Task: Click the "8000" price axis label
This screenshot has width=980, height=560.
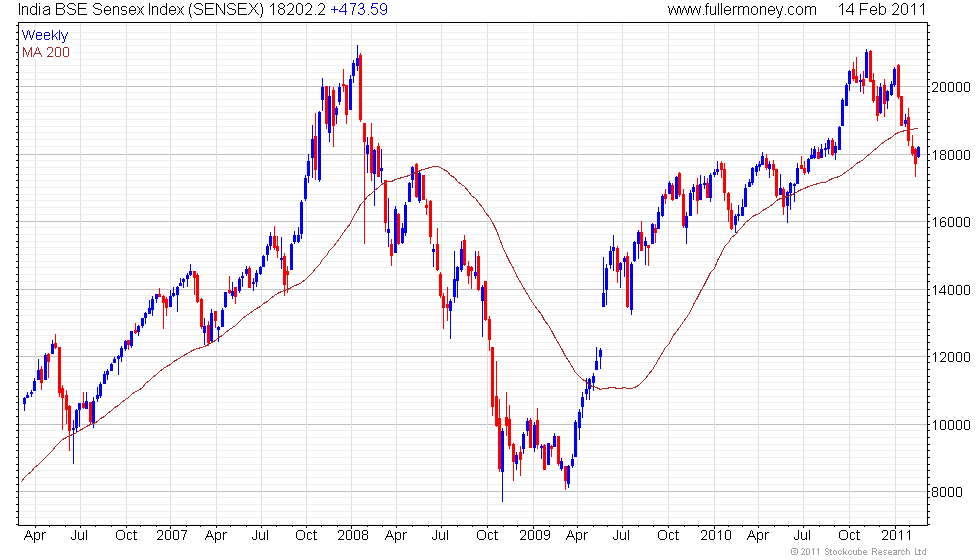Action: click(947, 492)
